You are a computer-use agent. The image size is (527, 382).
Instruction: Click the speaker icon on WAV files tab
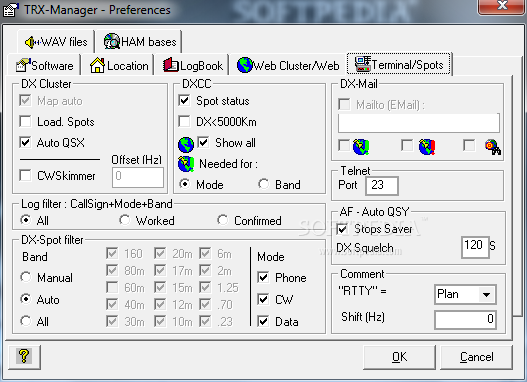(33, 42)
